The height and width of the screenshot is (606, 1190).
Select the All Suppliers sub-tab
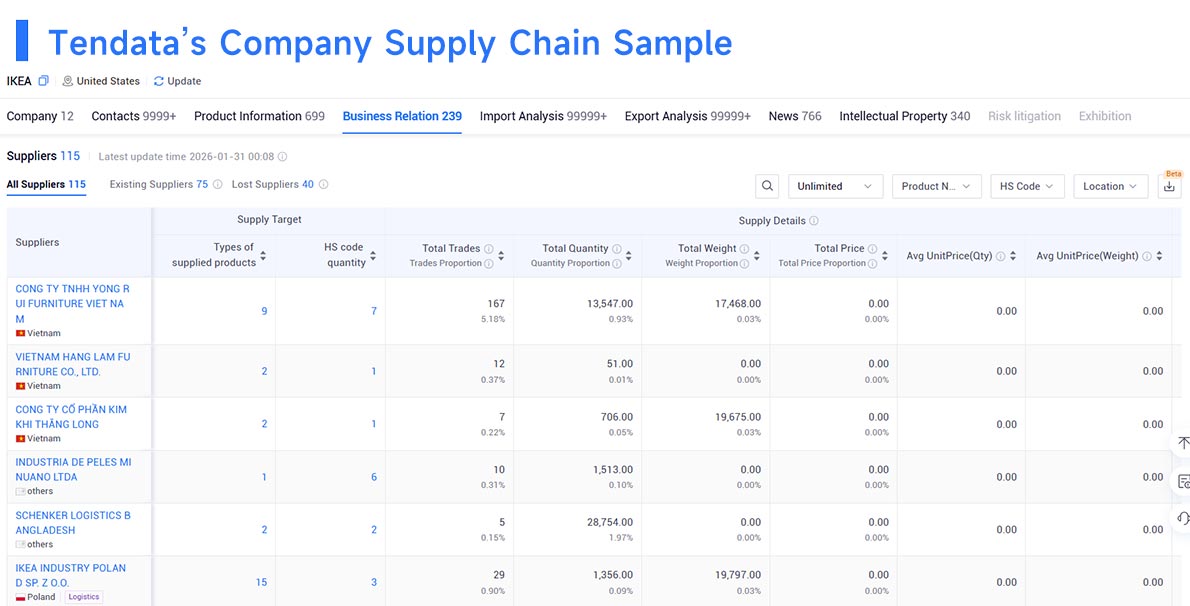pyautogui.click(x=46, y=185)
